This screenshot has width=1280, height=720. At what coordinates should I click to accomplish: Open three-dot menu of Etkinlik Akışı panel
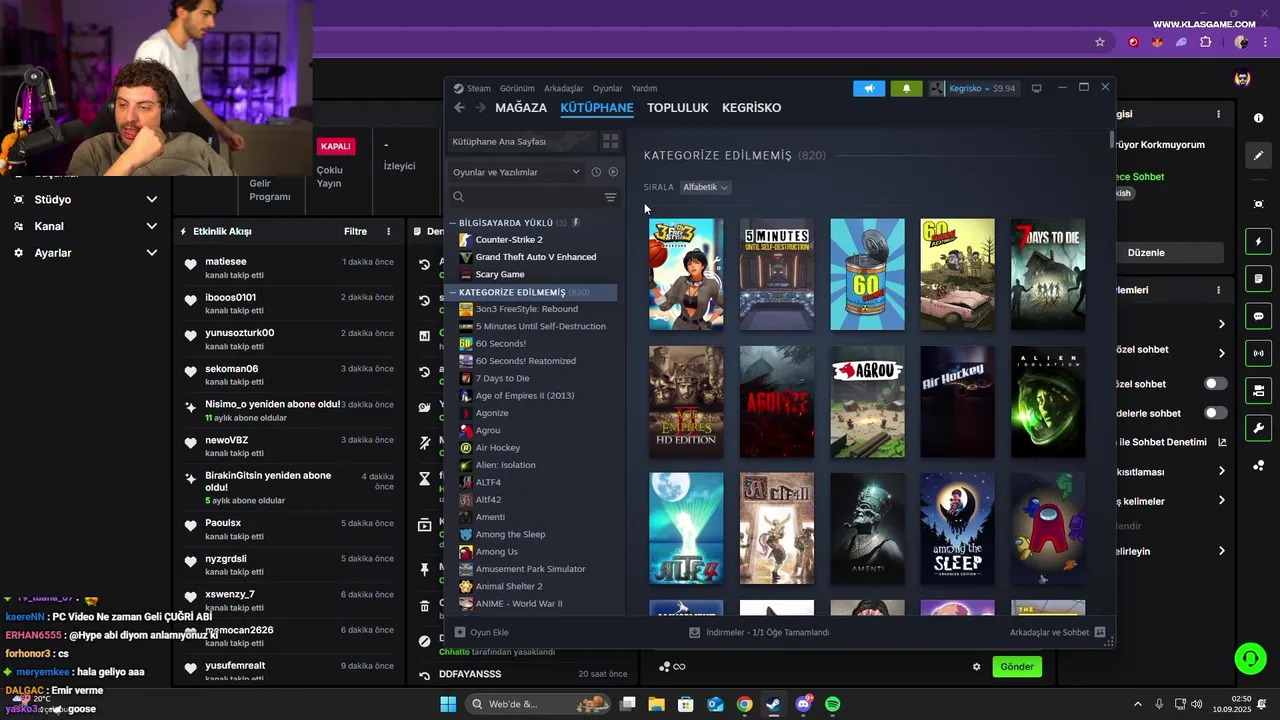389,231
